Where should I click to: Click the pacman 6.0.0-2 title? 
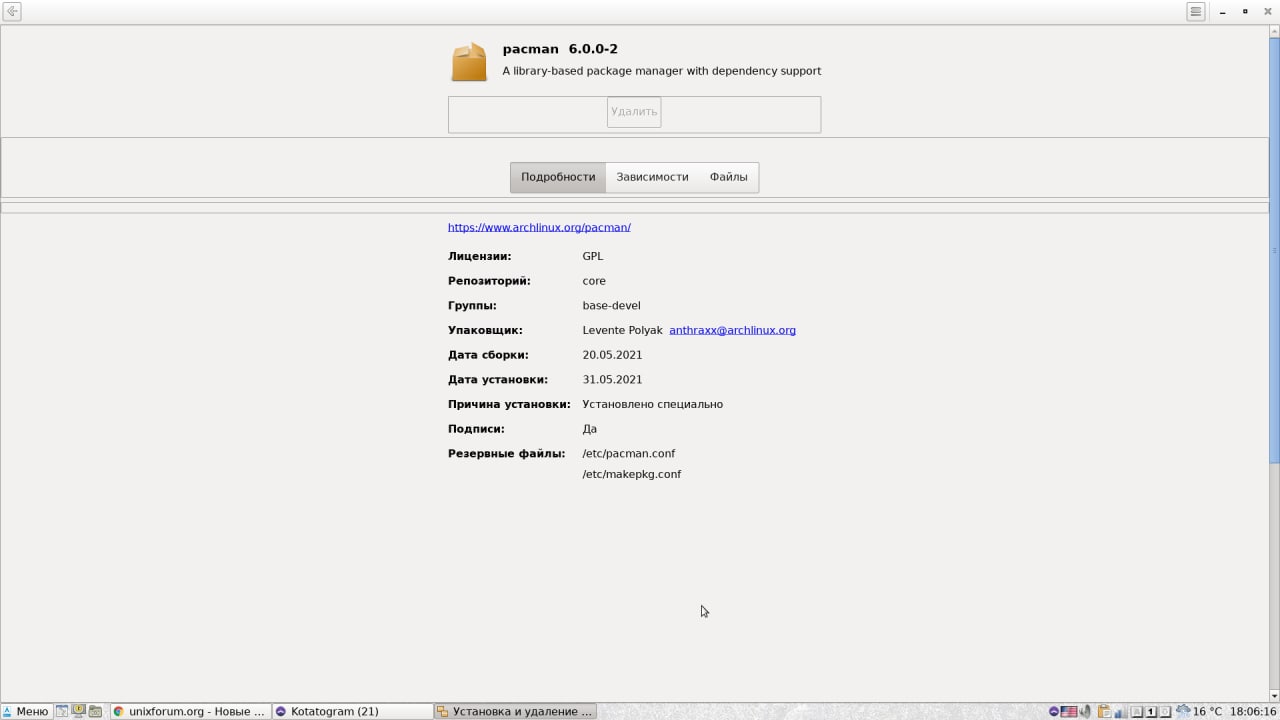[560, 49]
